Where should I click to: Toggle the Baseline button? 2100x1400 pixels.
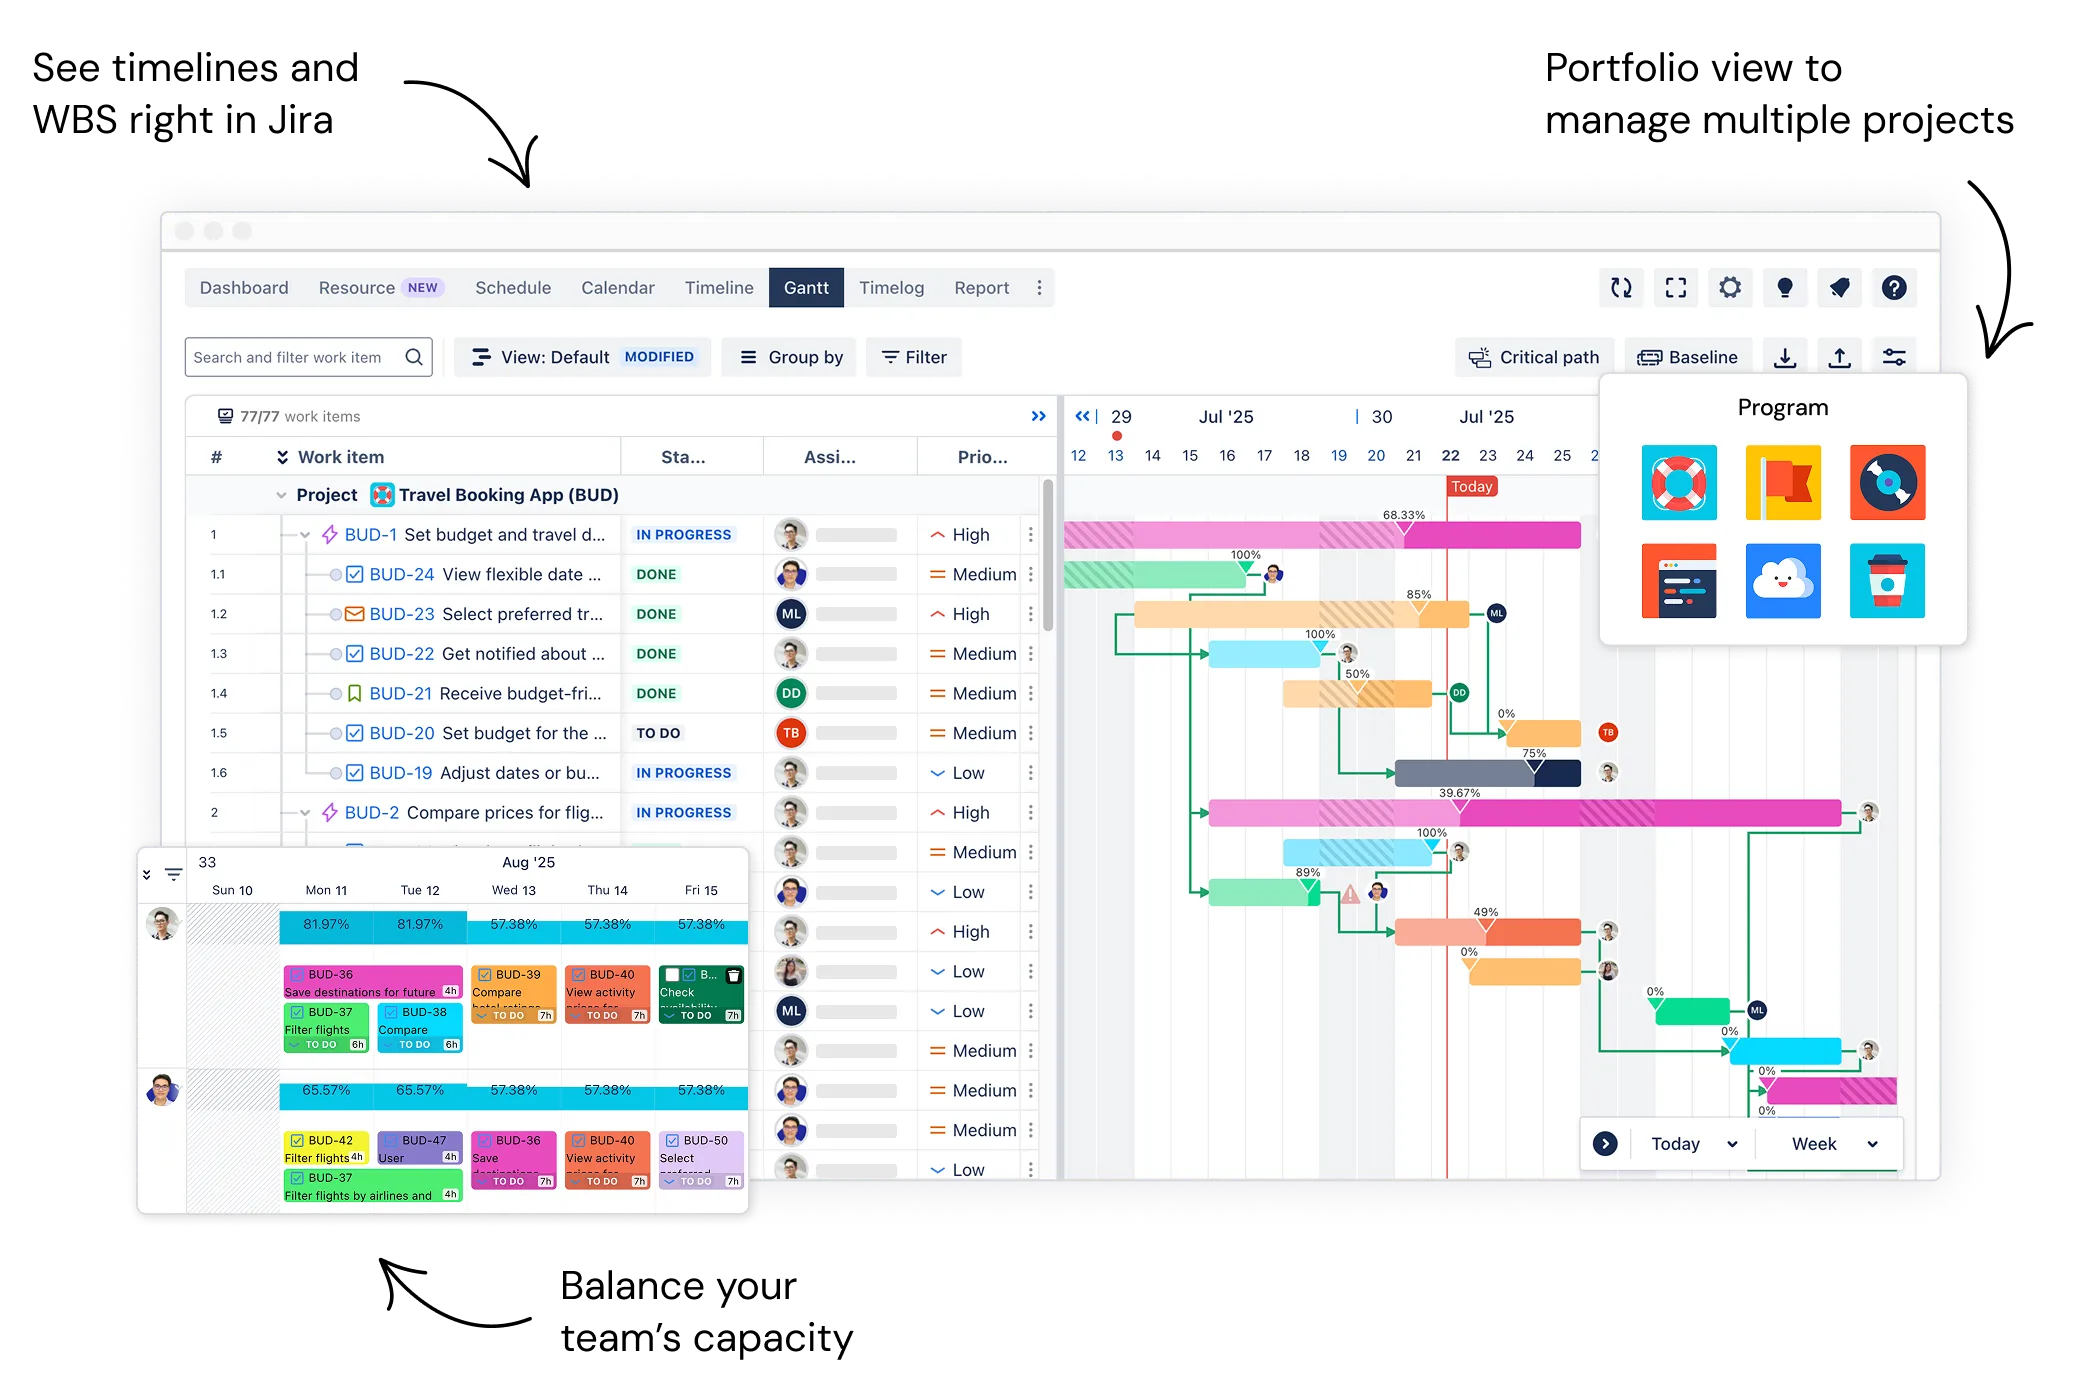click(x=1688, y=357)
